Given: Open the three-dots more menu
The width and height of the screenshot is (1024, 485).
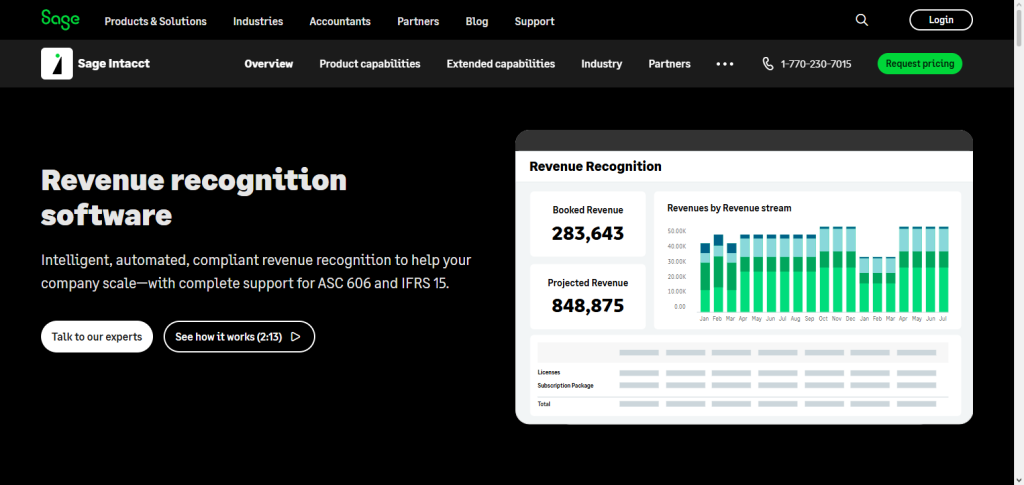Looking at the screenshot, I should tap(725, 64).
